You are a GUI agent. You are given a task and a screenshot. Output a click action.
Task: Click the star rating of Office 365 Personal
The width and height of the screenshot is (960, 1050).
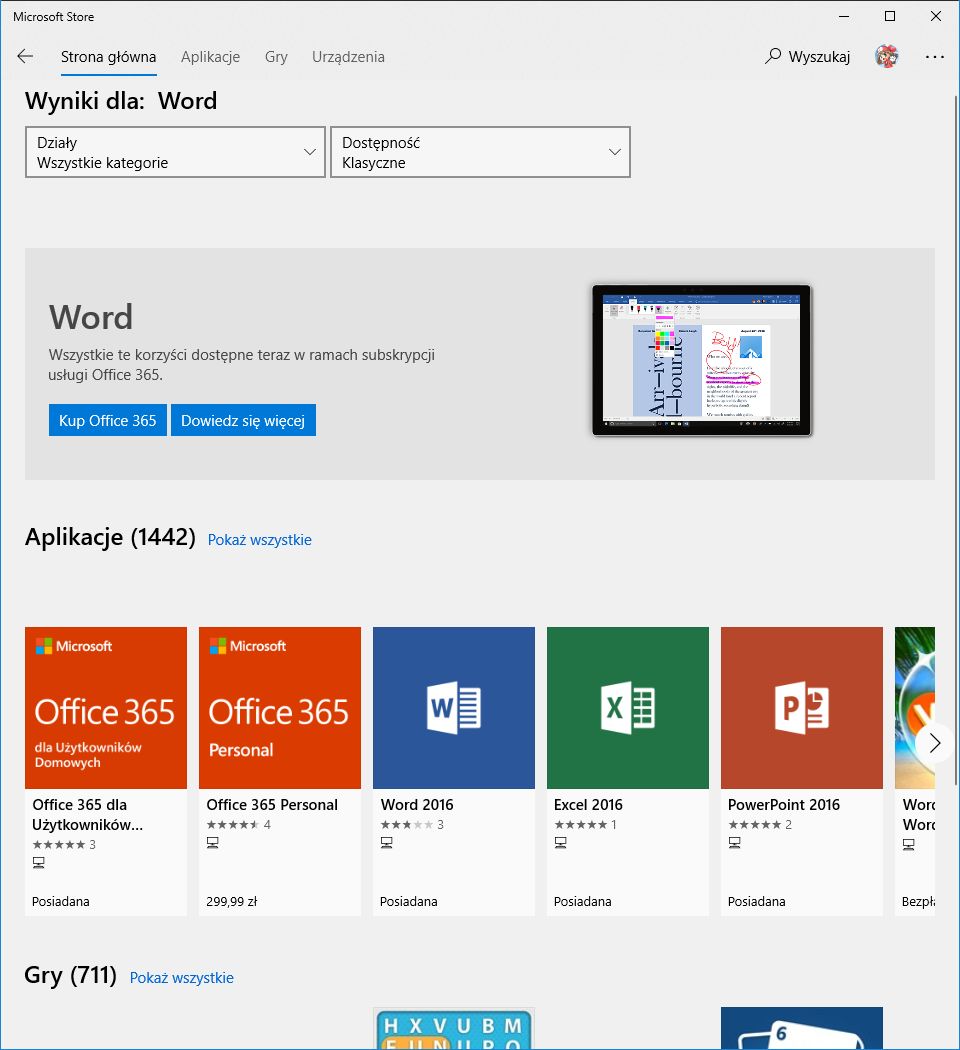pyautogui.click(x=232, y=824)
